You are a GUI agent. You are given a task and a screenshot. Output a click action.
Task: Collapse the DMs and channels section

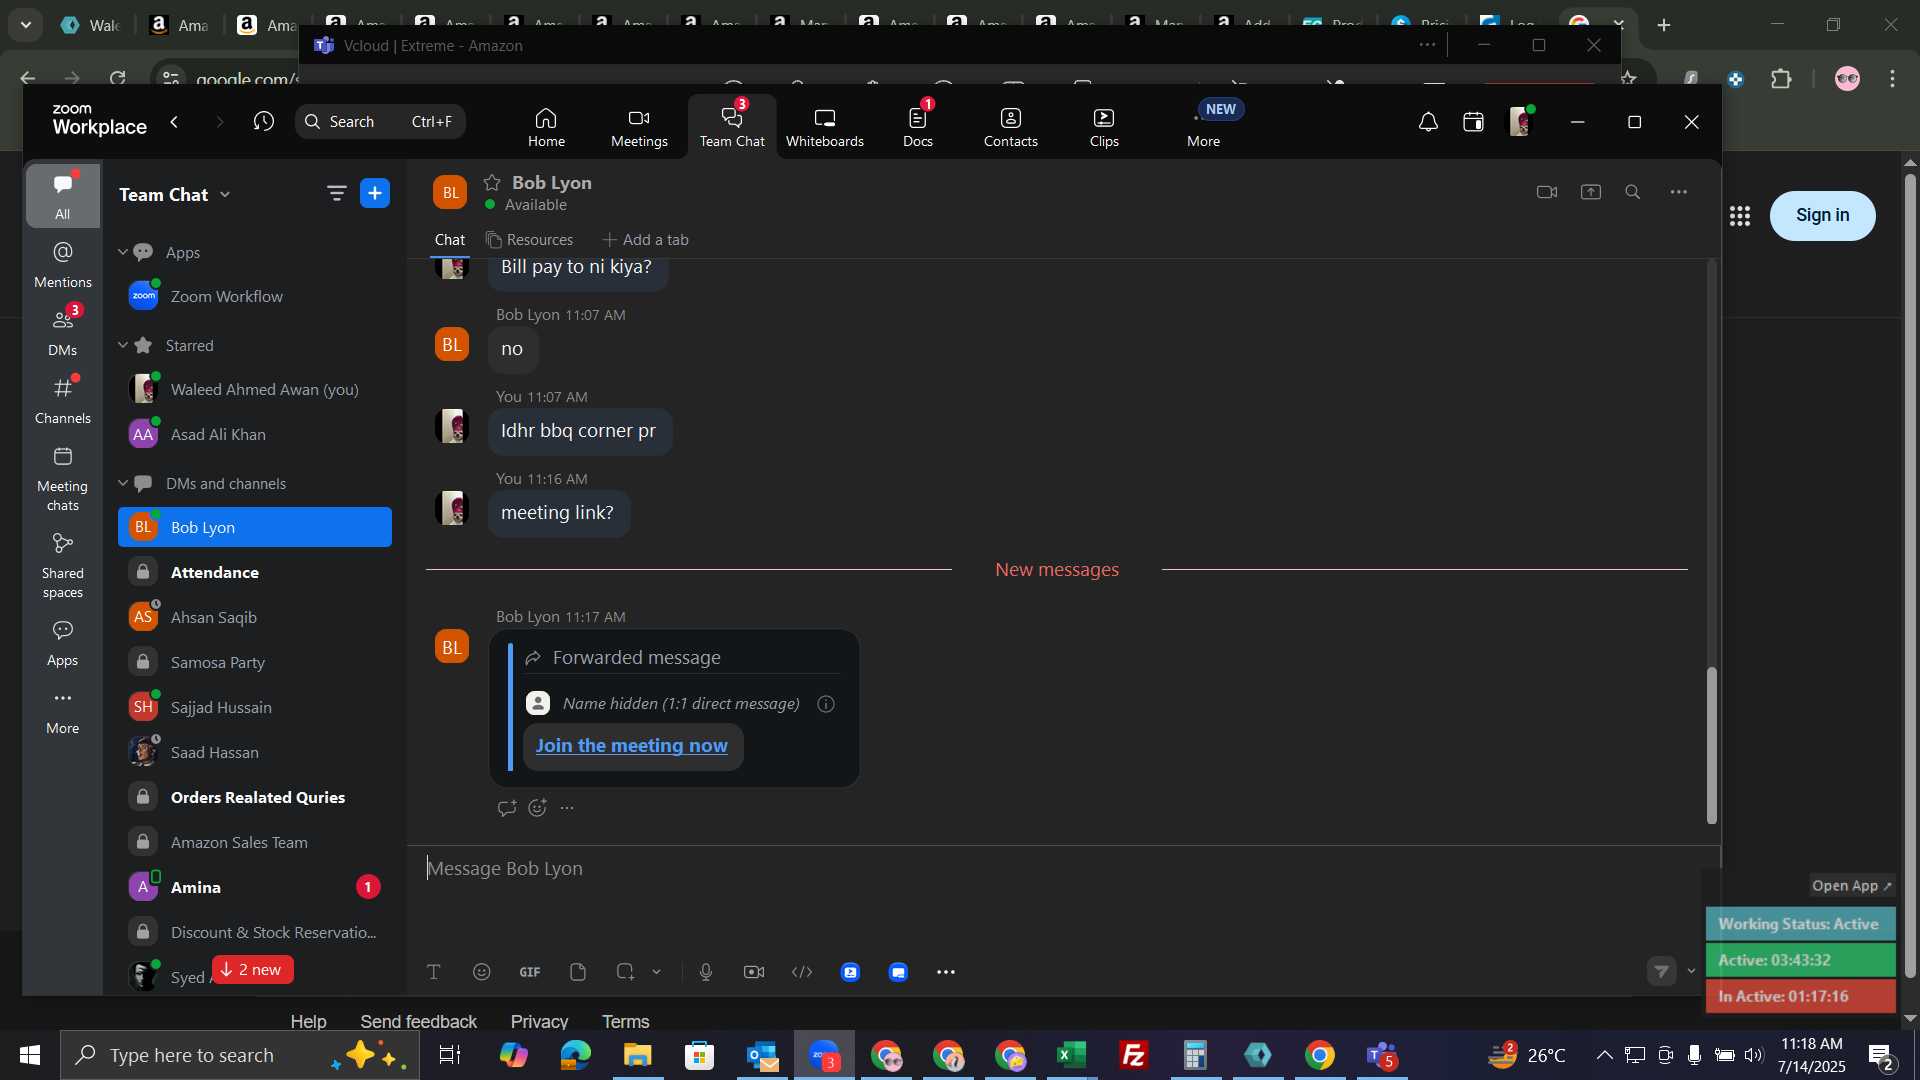pyautogui.click(x=123, y=483)
